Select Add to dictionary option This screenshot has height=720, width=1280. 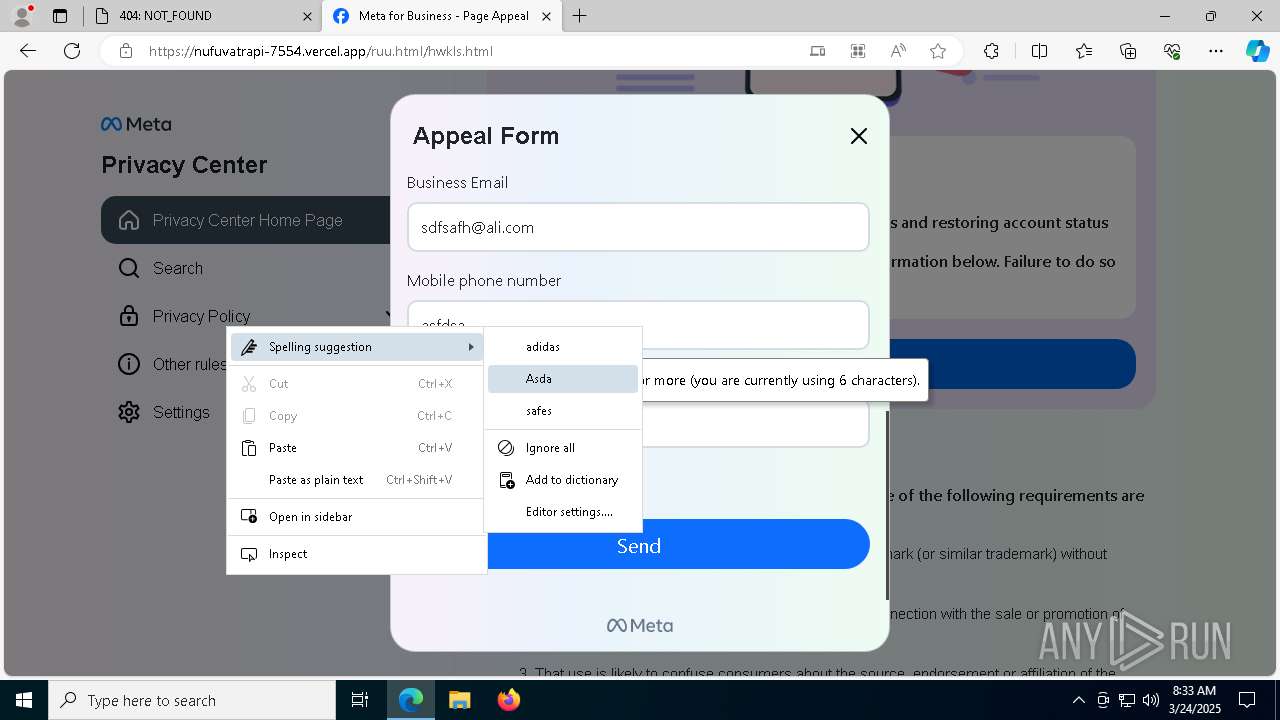(x=562, y=480)
